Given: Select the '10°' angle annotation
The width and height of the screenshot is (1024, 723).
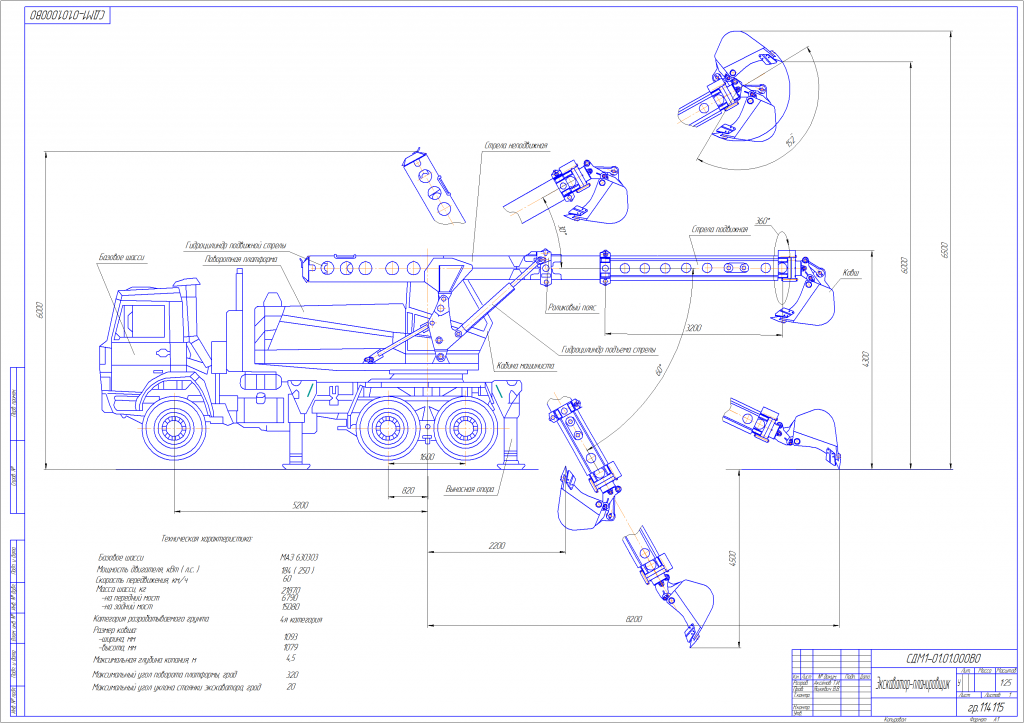Looking at the screenshot, I should click(563, 230).
